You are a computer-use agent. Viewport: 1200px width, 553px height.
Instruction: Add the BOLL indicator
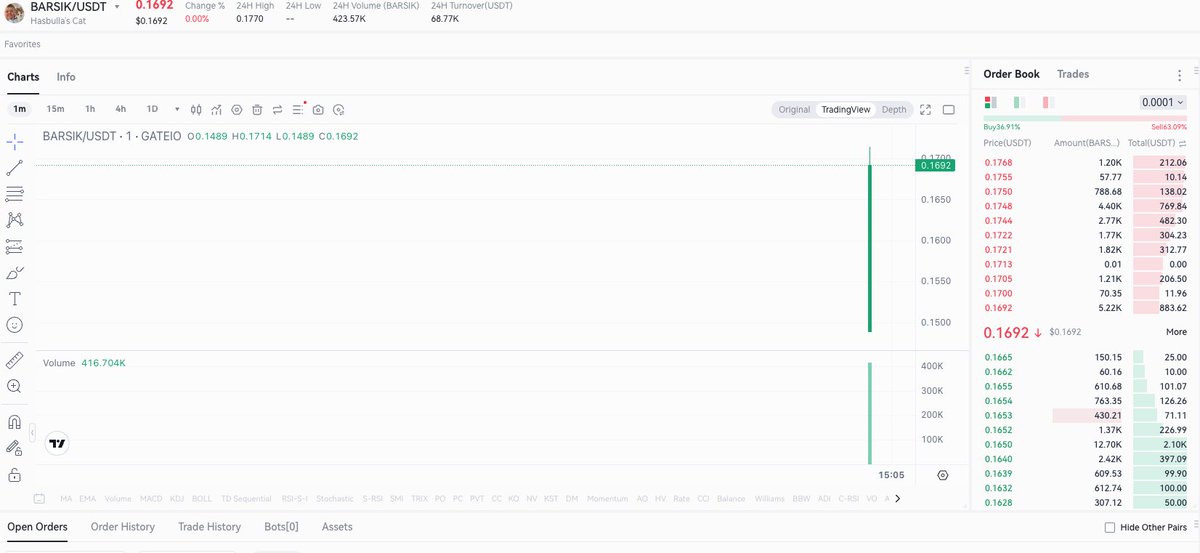(x=202, y=498)
